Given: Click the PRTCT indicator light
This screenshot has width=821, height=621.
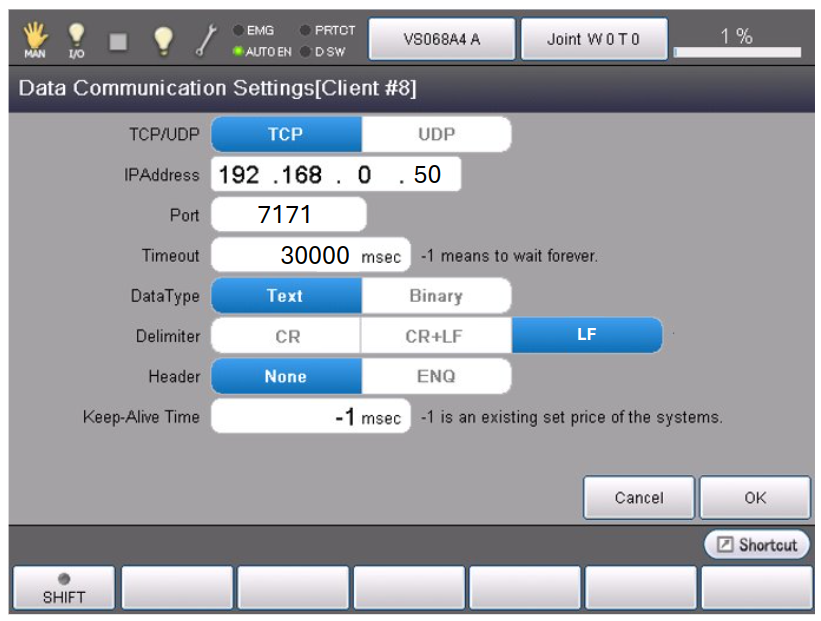Looking at the screenshot, I should tap(304, 30).
